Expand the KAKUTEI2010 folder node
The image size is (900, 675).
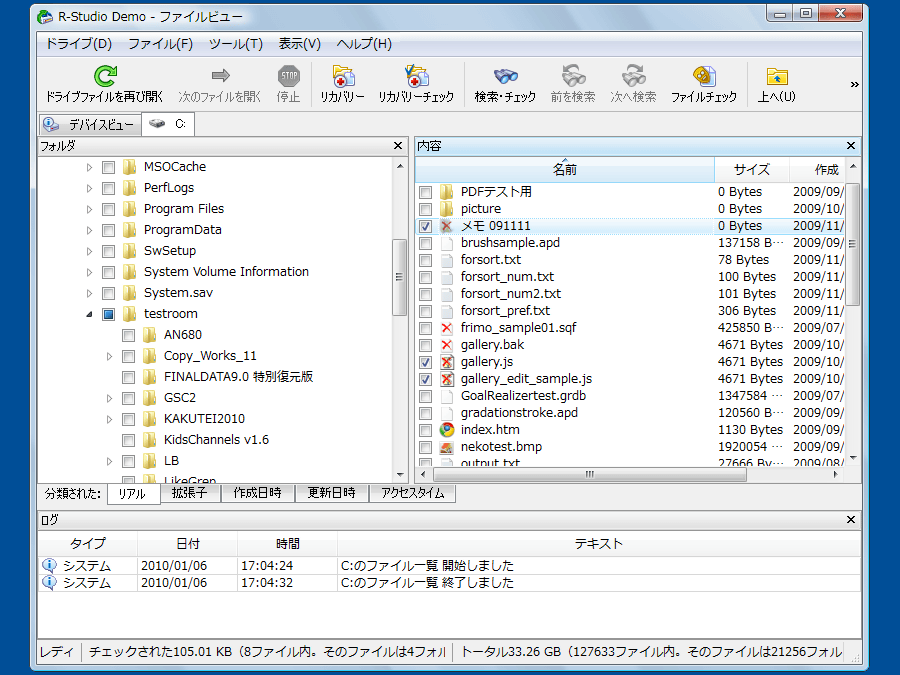pos(110,419)
